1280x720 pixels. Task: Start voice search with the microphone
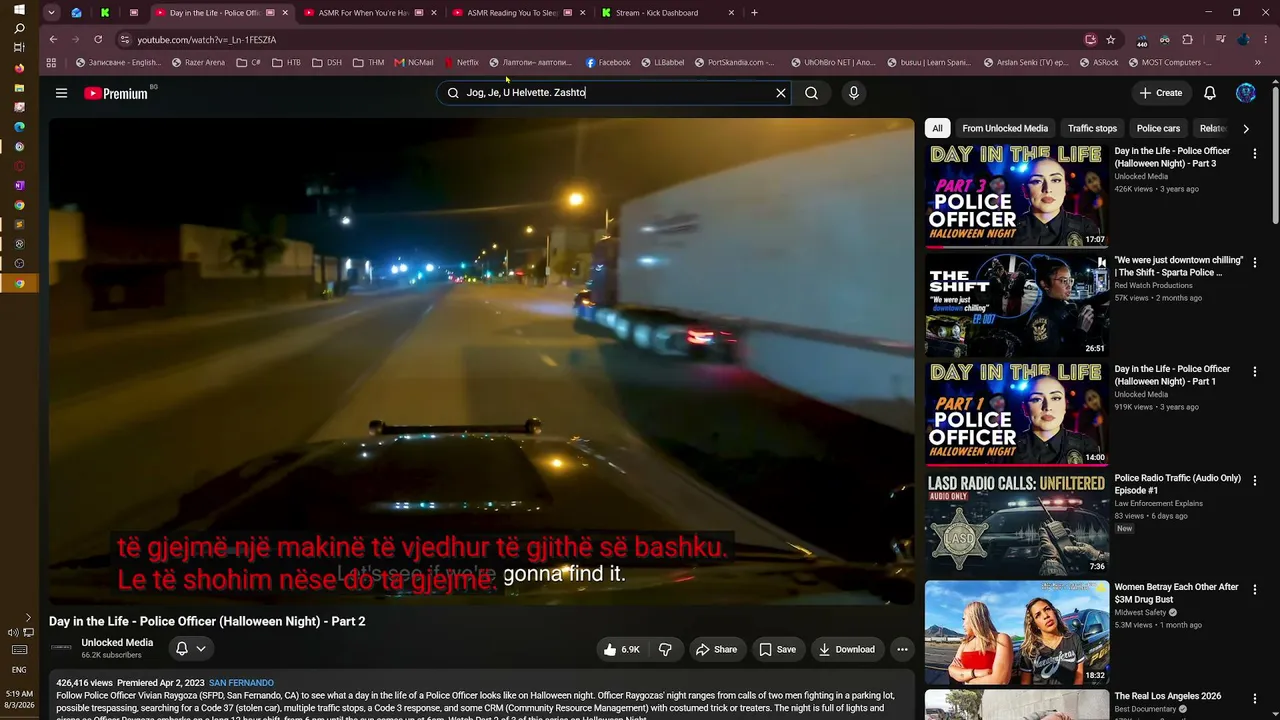pyautogui.click(x=853, y=93)
